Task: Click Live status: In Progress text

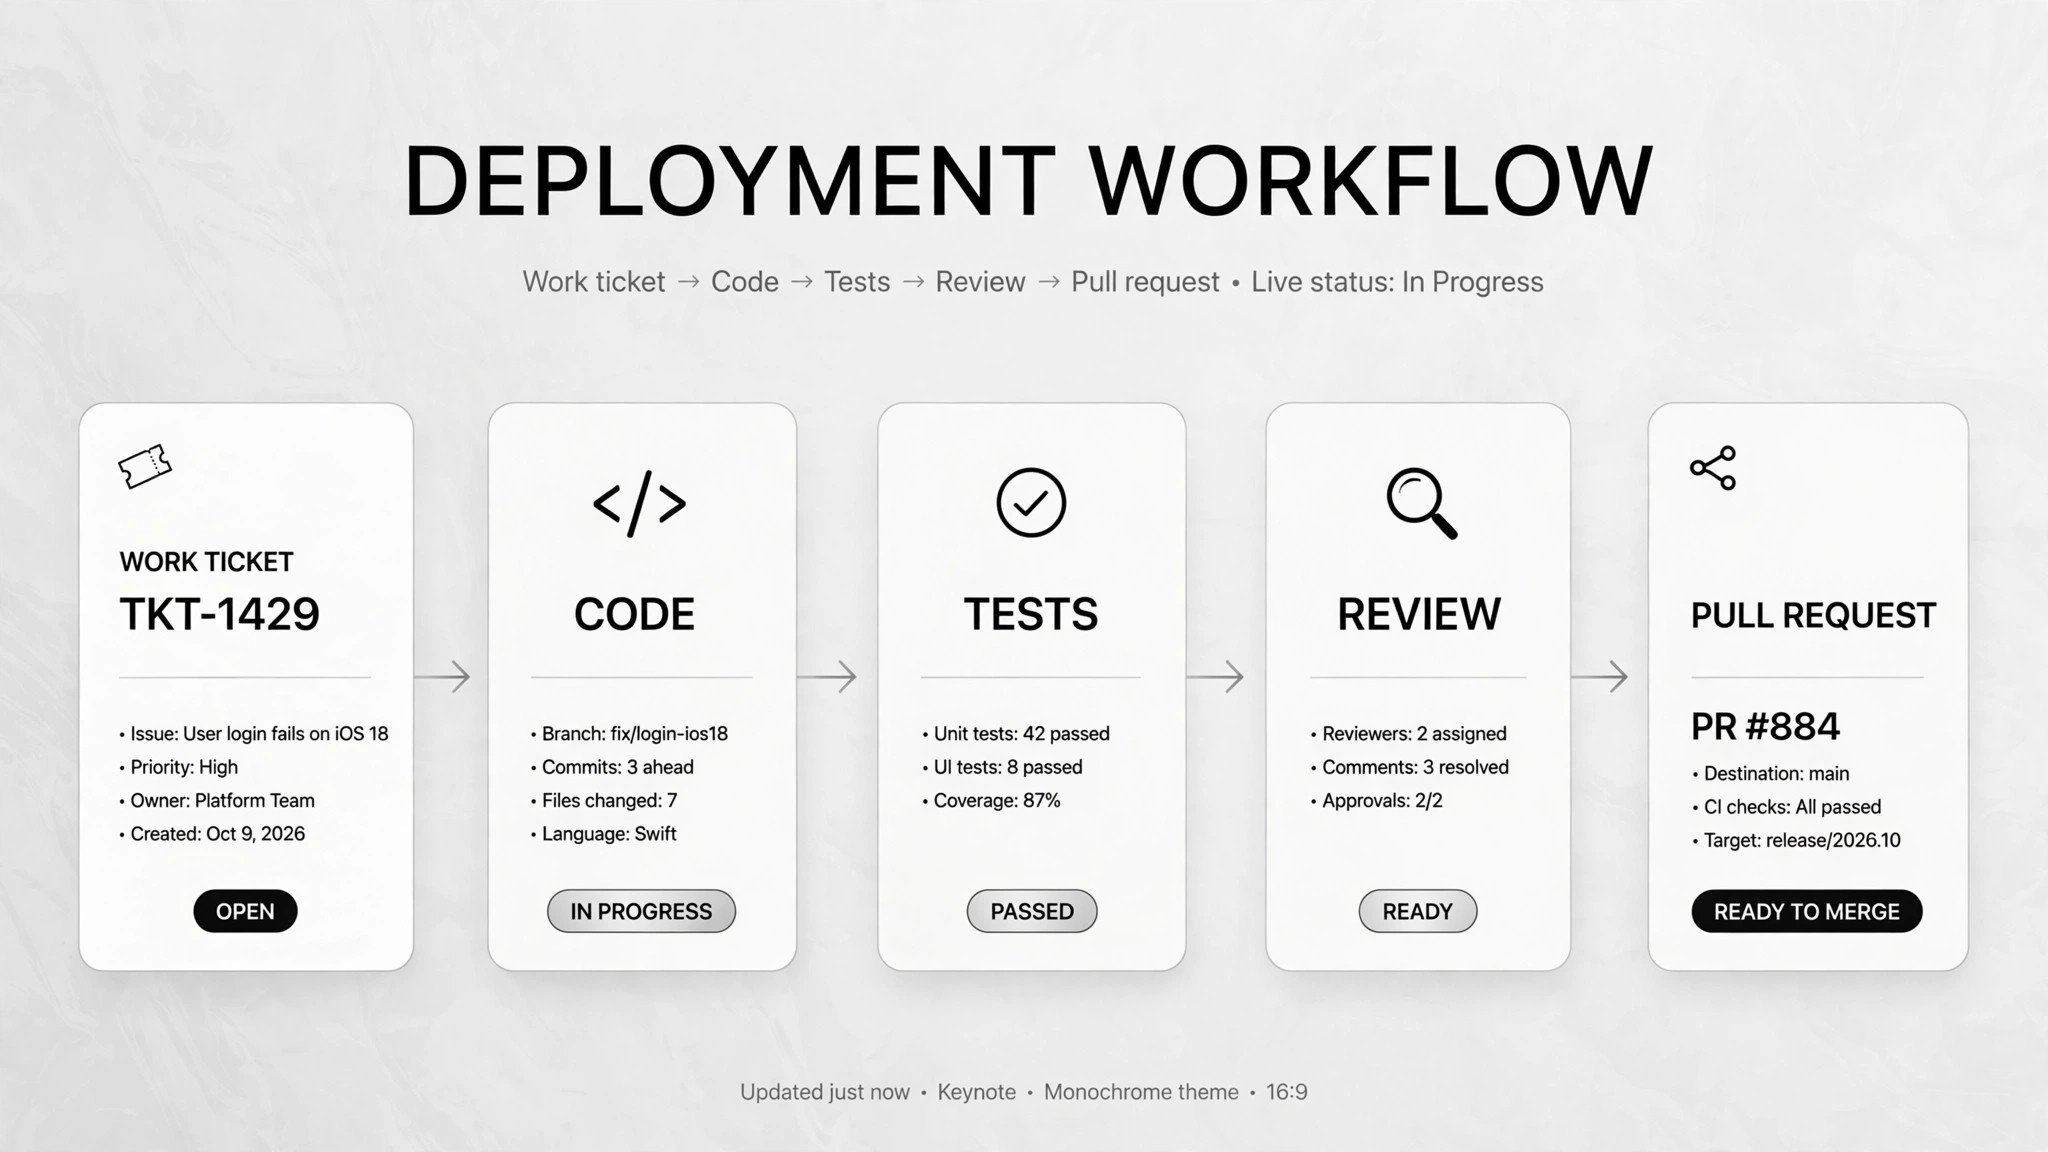Action: point(1397,282)
